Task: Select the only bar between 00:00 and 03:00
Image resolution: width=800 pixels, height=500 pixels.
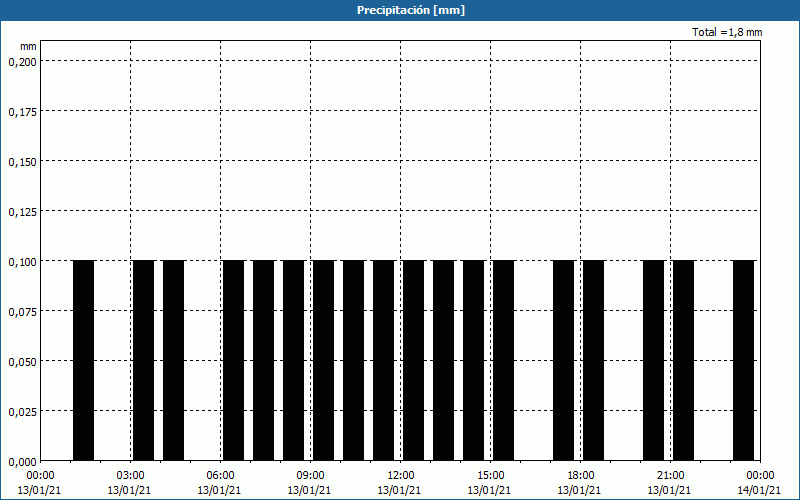Action: pos(84,361)
